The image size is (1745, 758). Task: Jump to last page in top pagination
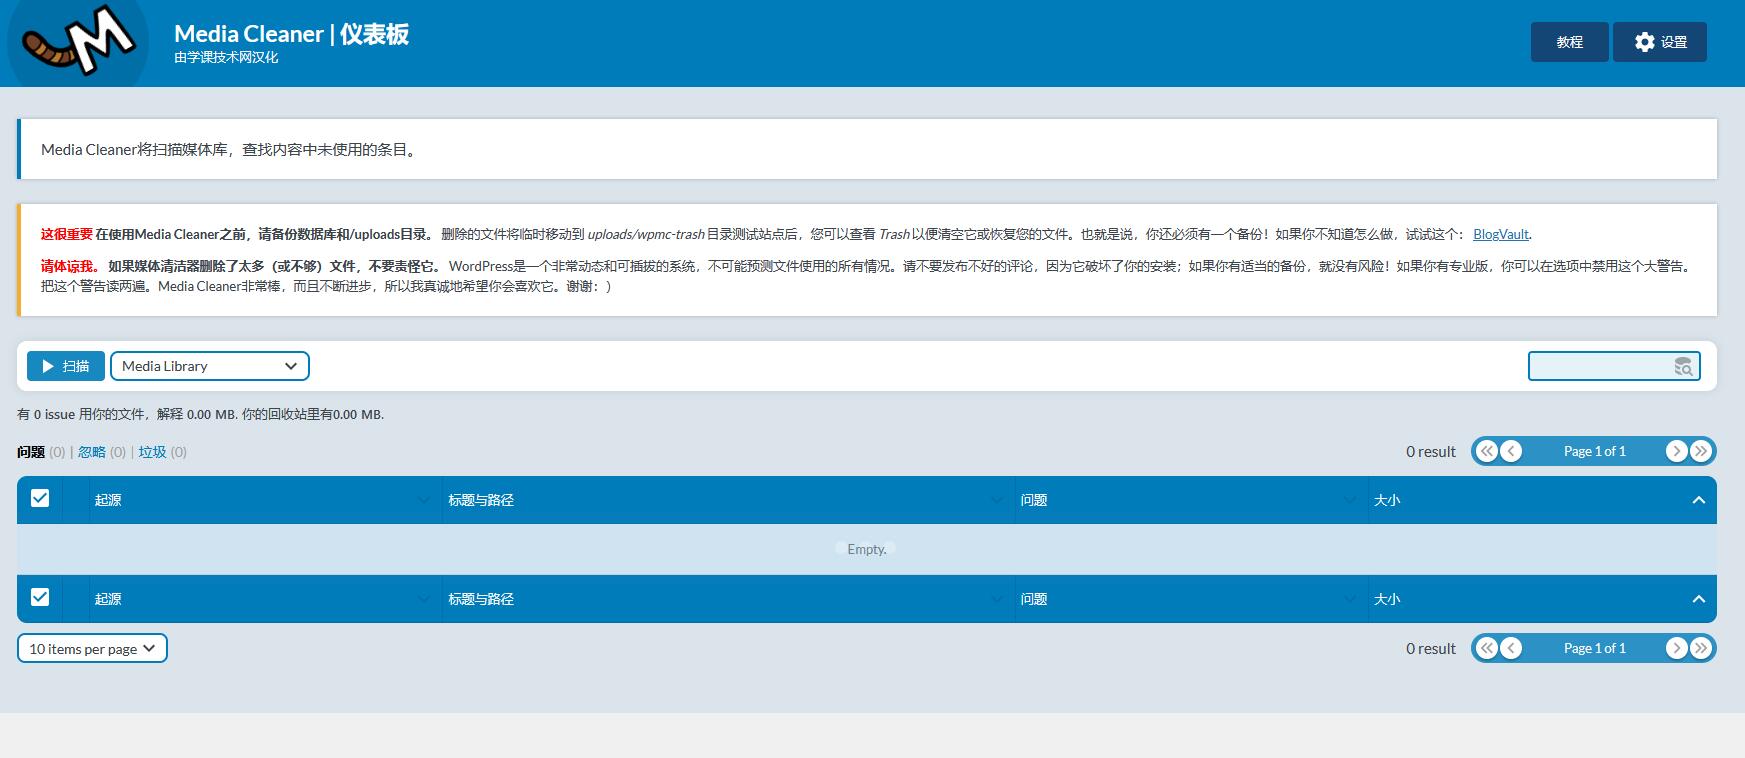(x=1700, y=452)
